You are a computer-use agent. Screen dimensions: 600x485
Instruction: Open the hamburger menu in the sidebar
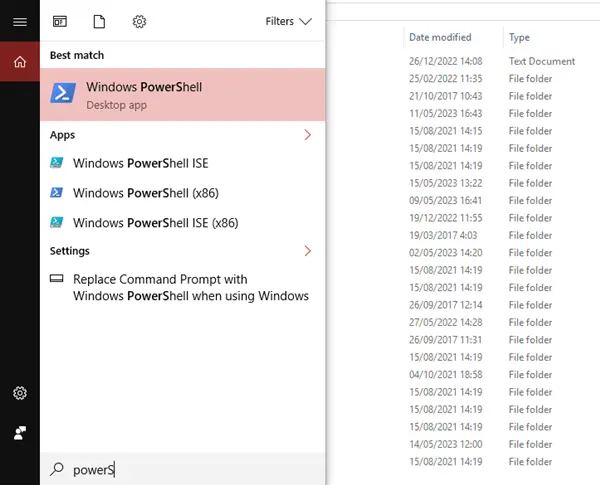pyautogui.click(x=20, y=22)
